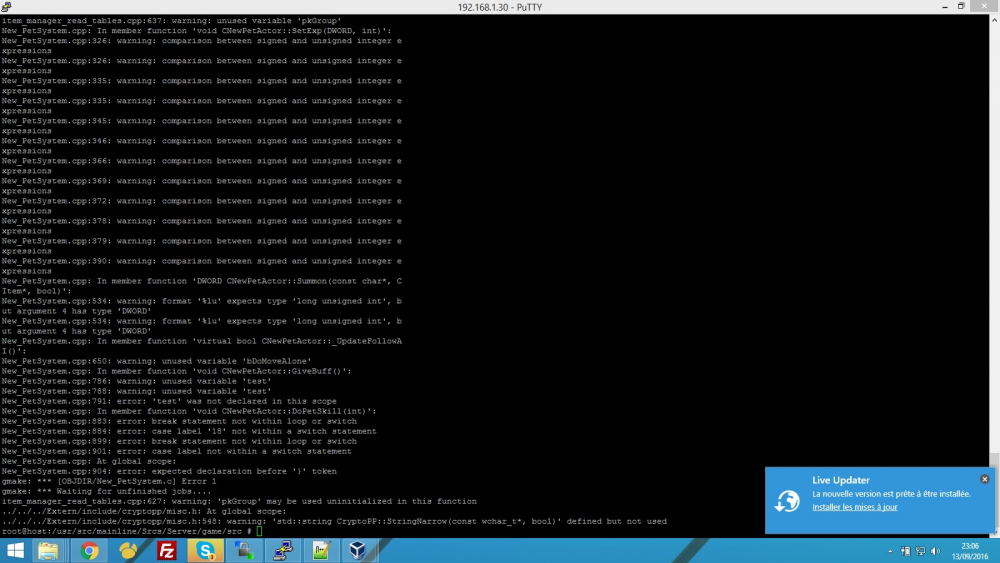Launch File Explorer from the taskbar
Screen dimensions: 1000x563
click(x=48, y=550)
